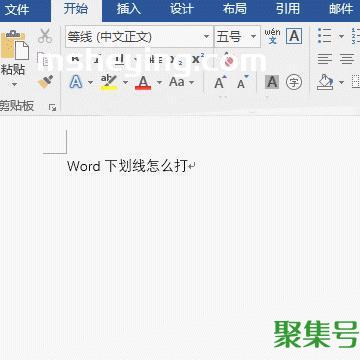Click the Increase Font Size icon
This screenshot has width=360, height=360.
(x=220, y=82)
